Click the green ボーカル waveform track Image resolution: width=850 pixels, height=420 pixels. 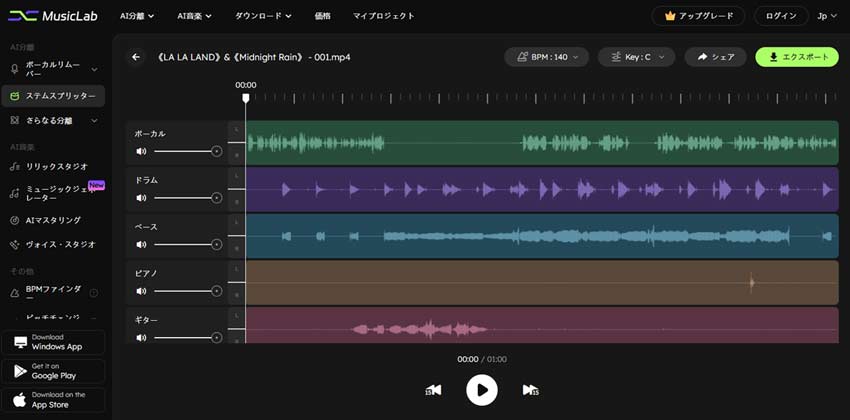(x=542, y=143)
